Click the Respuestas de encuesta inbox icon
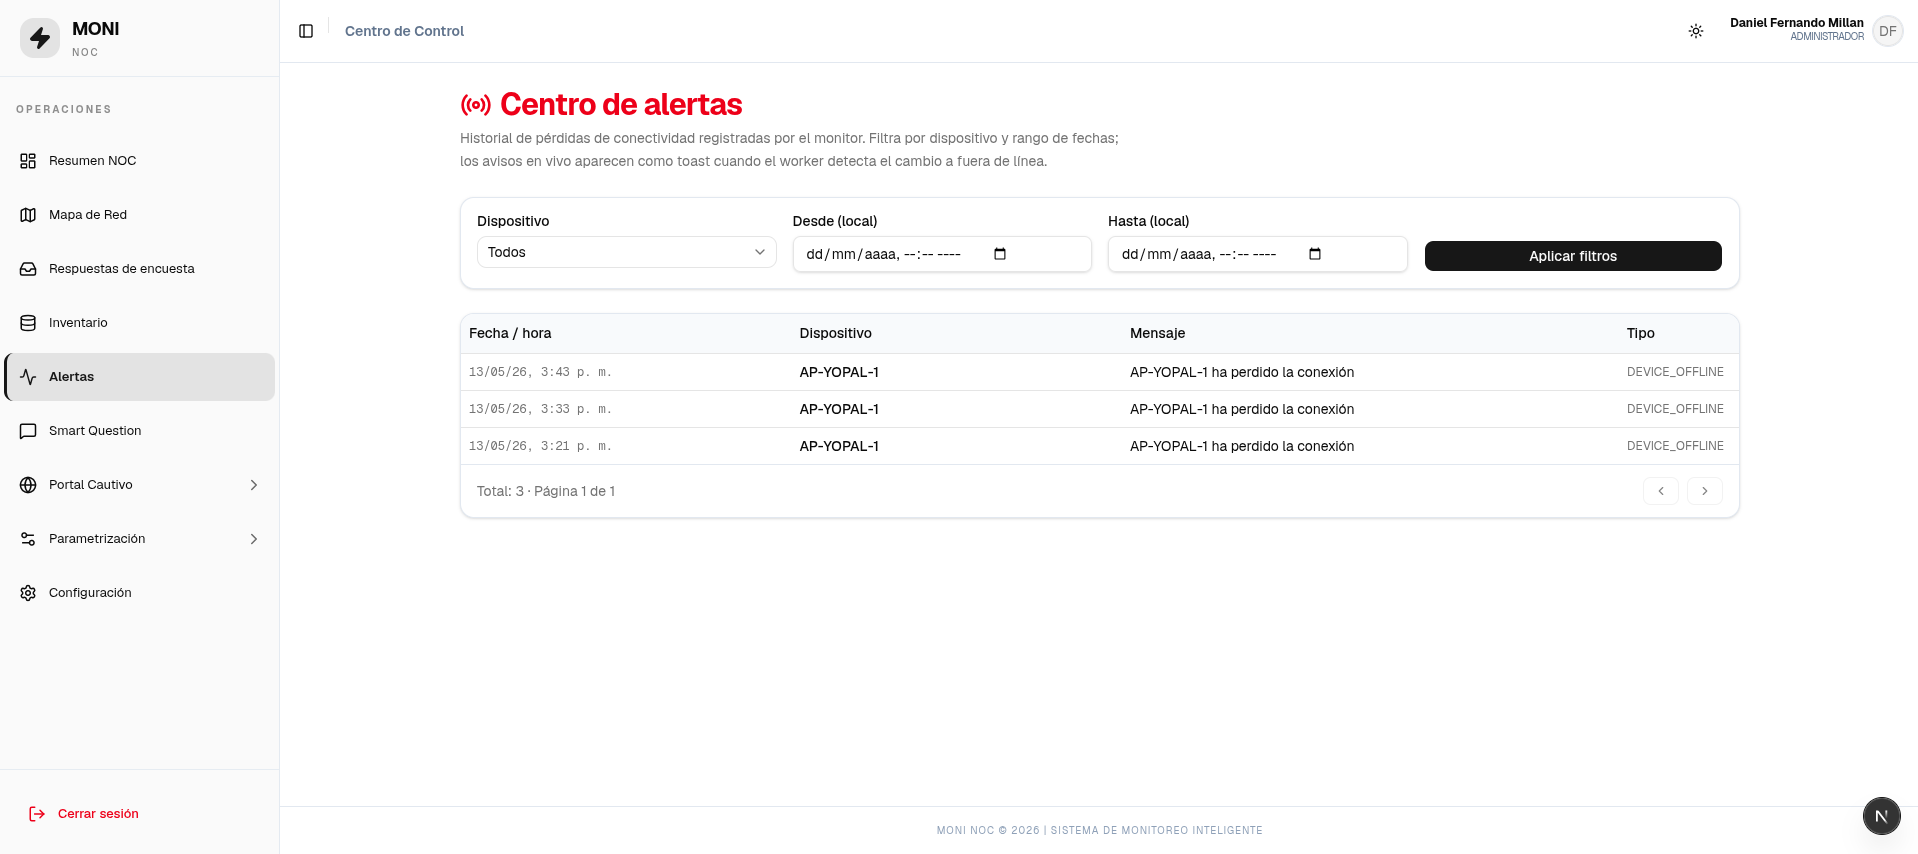 (x=28, y=269)
